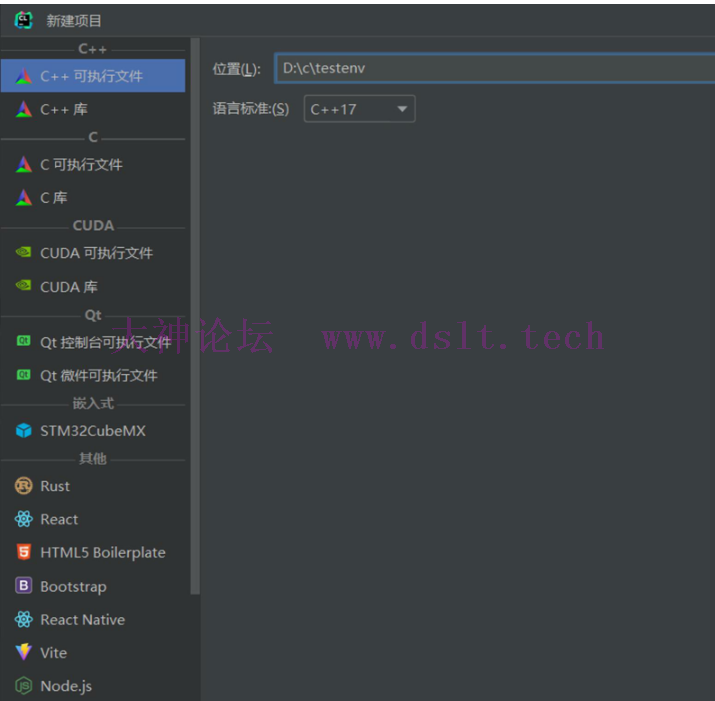Click the CUDA 库 NVIDIA icon
Screen dimensions: 715x701
coord(24,286)
